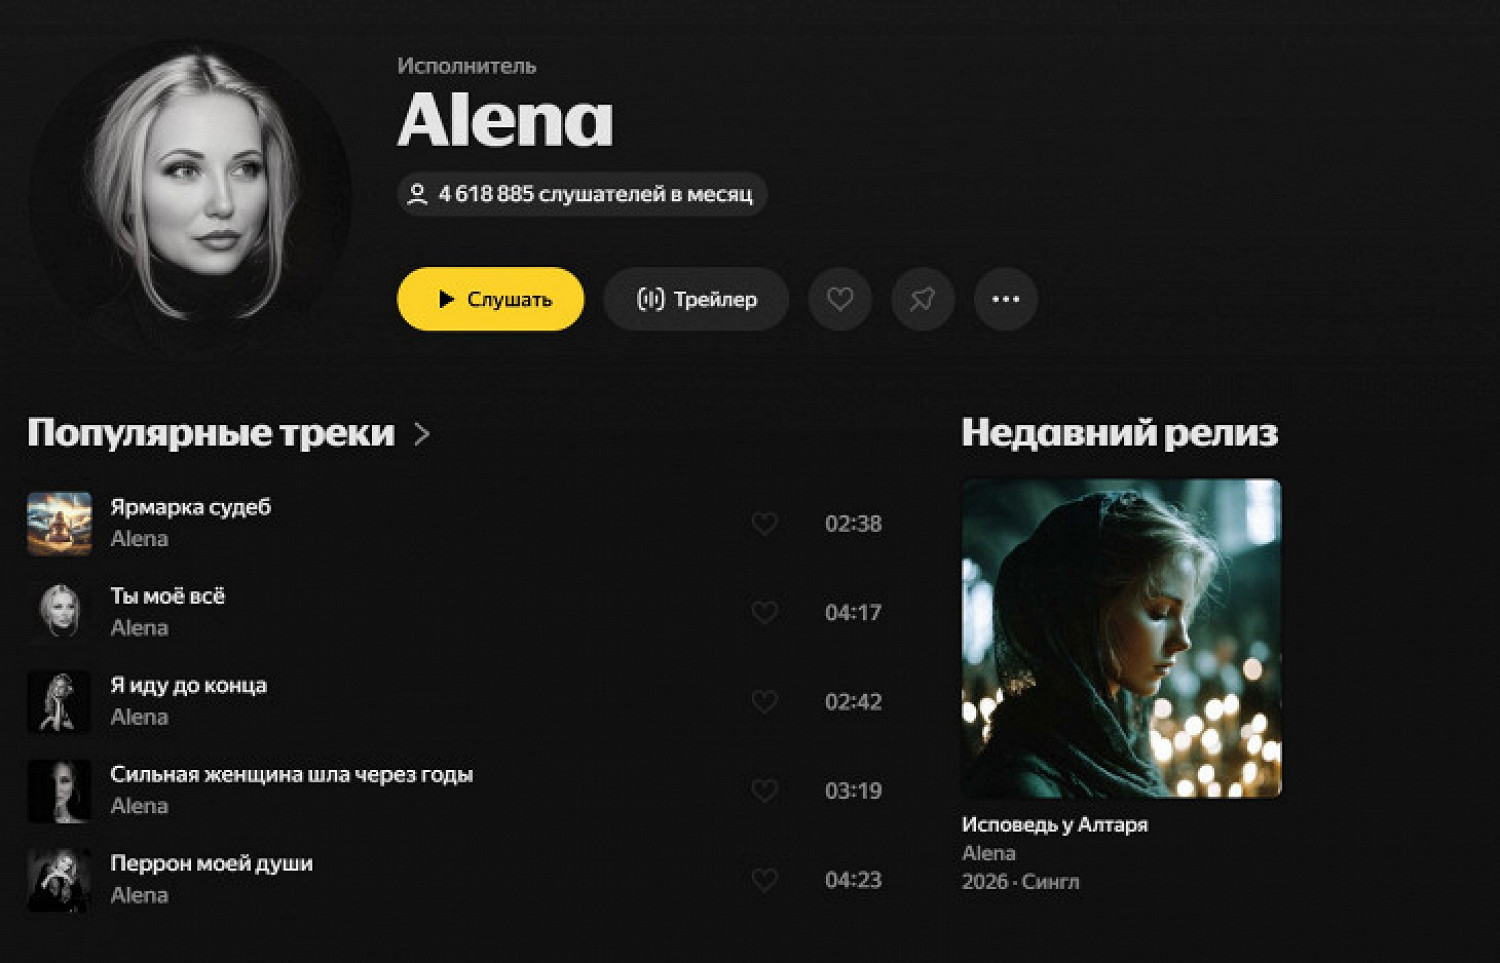Click the monthly listeners person icon
Viewport: 1500px width, 963px height.
tap(418, 194)
